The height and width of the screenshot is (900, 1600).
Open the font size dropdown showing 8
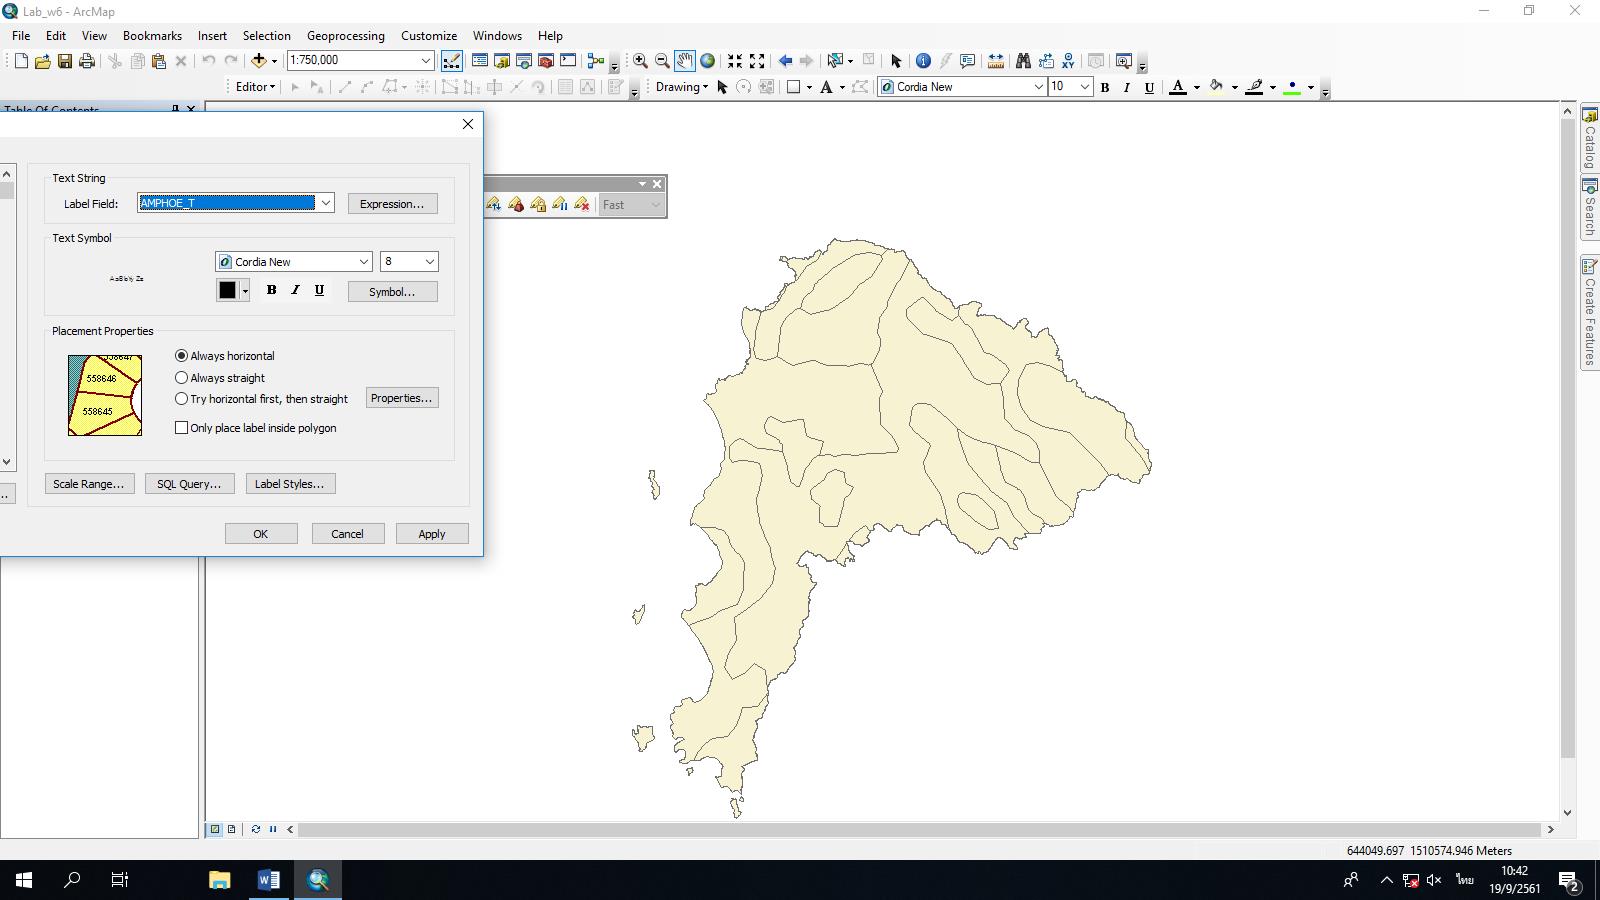tap(430, 261)
